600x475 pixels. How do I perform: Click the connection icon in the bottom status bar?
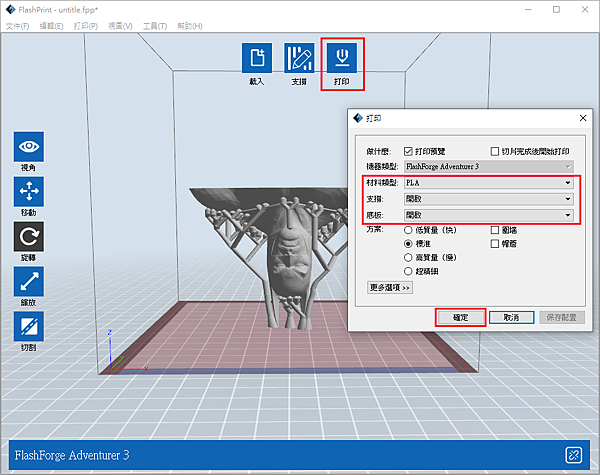pos(573,455)
